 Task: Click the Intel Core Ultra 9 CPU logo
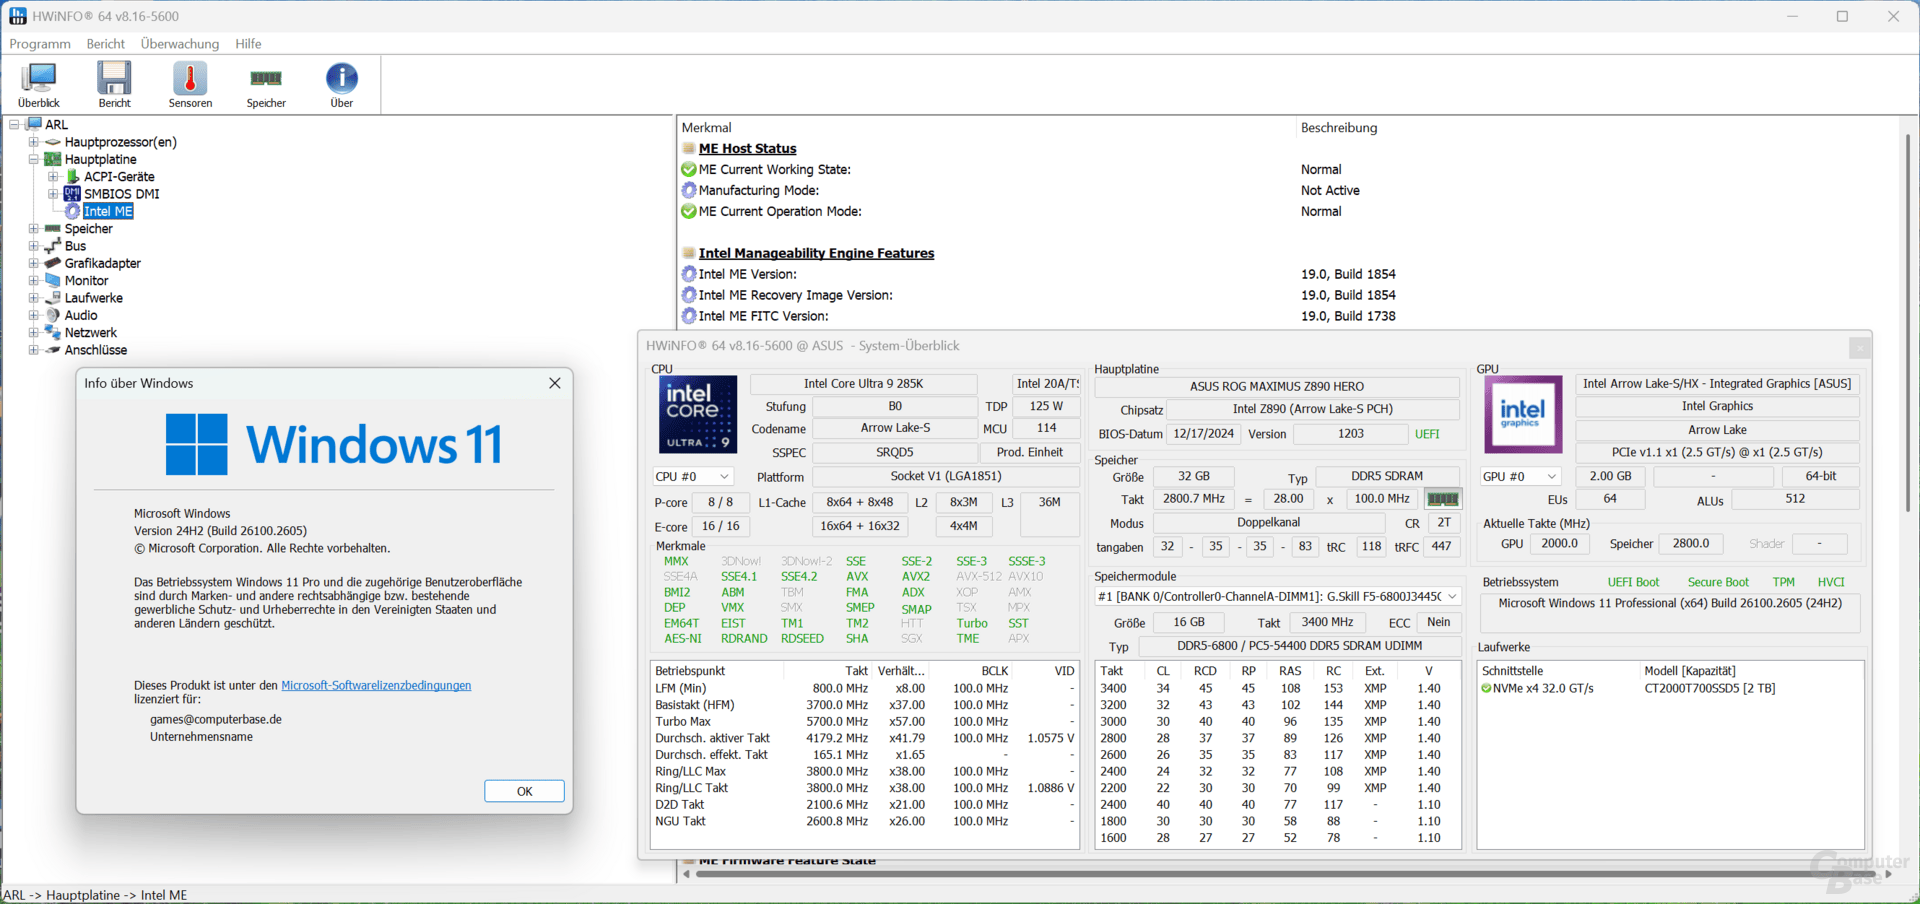coord(698,414)
